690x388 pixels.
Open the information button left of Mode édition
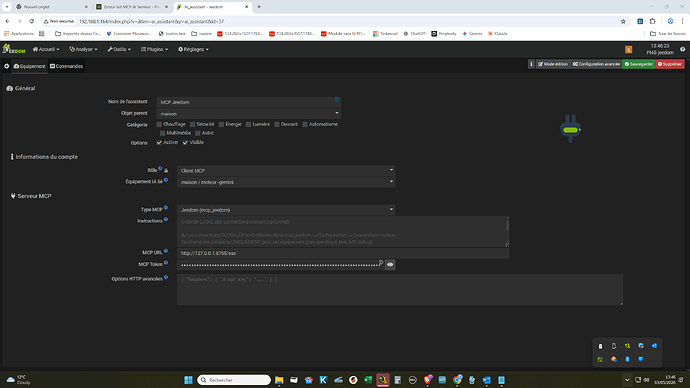click(531, 64)
